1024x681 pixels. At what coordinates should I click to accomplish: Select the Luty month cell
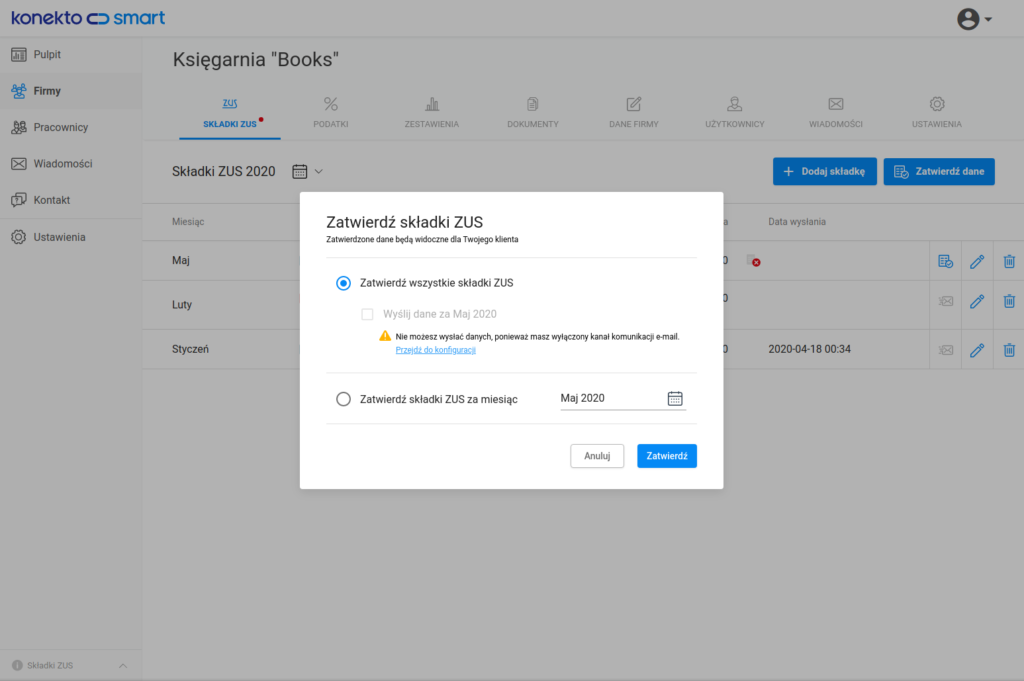click(x=182, y=305)
